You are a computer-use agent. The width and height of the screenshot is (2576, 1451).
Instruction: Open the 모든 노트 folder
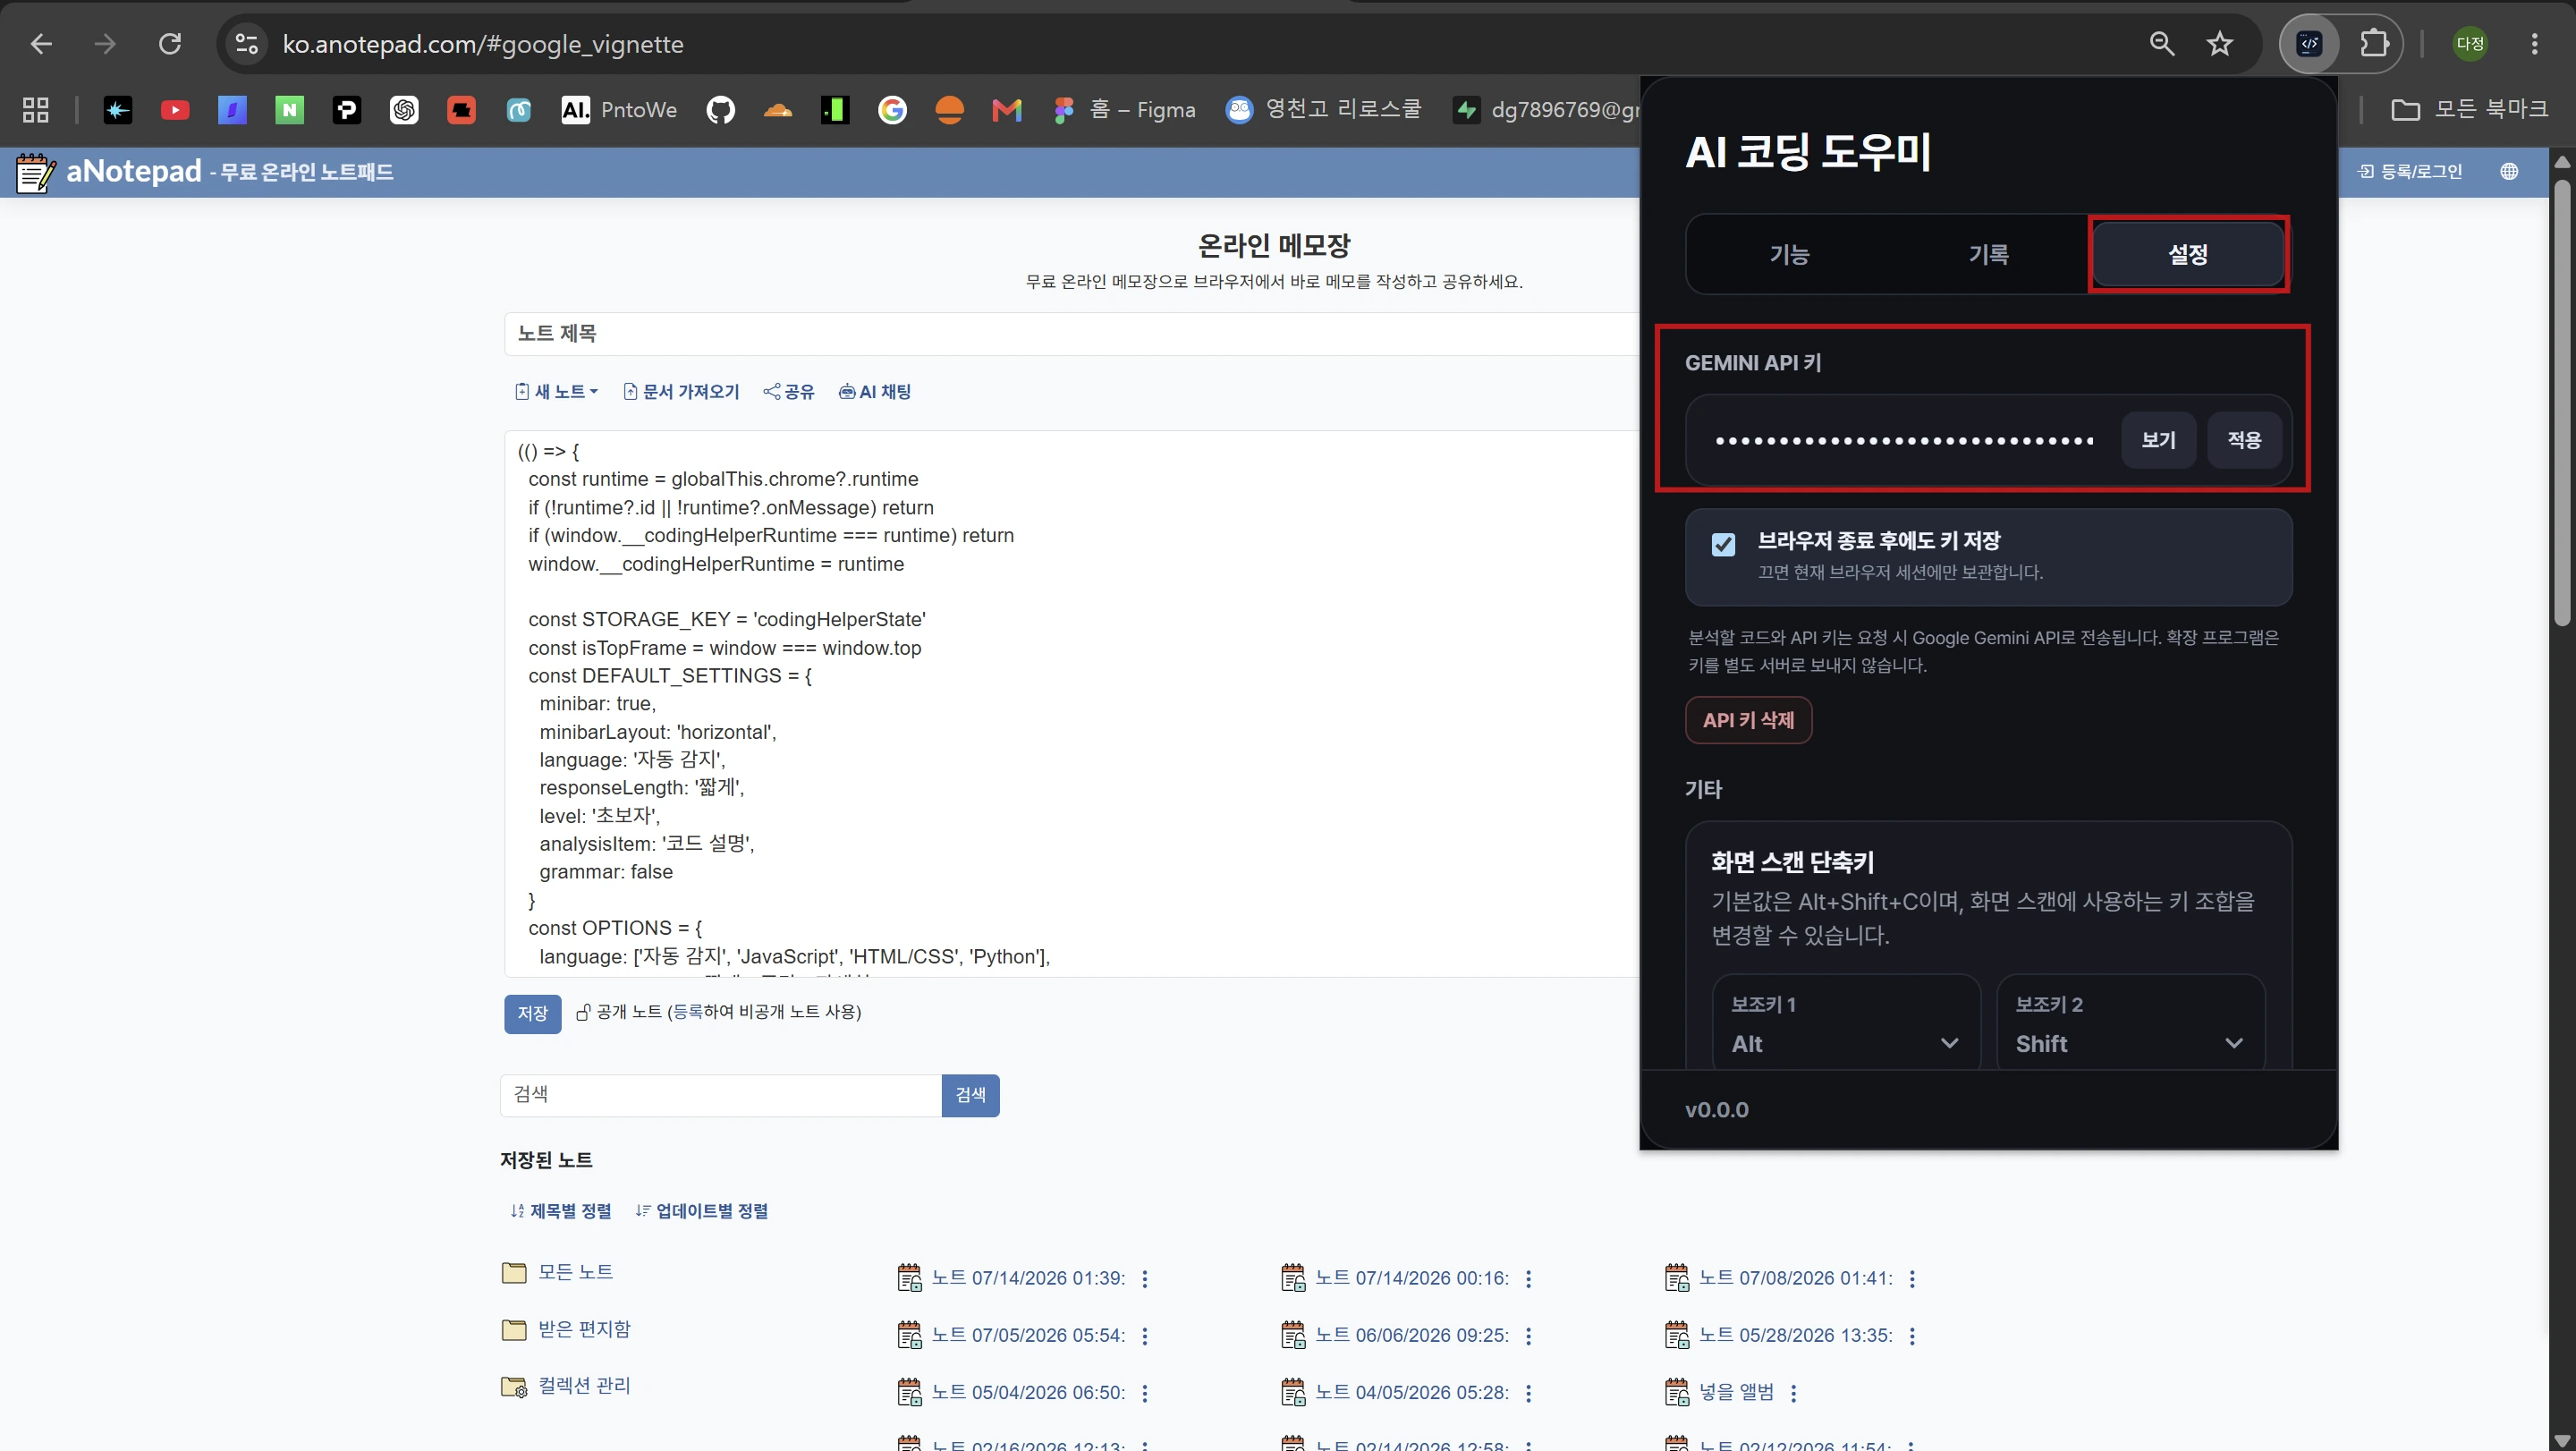(558, 1272)
